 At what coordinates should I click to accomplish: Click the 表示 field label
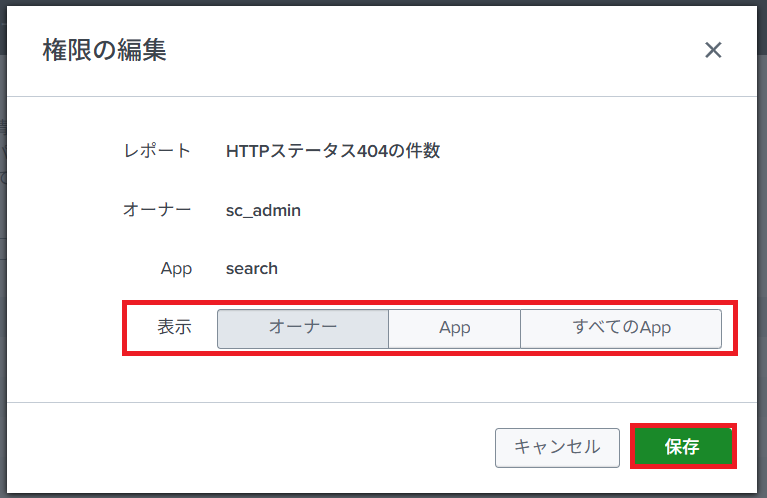coord(174,327)
